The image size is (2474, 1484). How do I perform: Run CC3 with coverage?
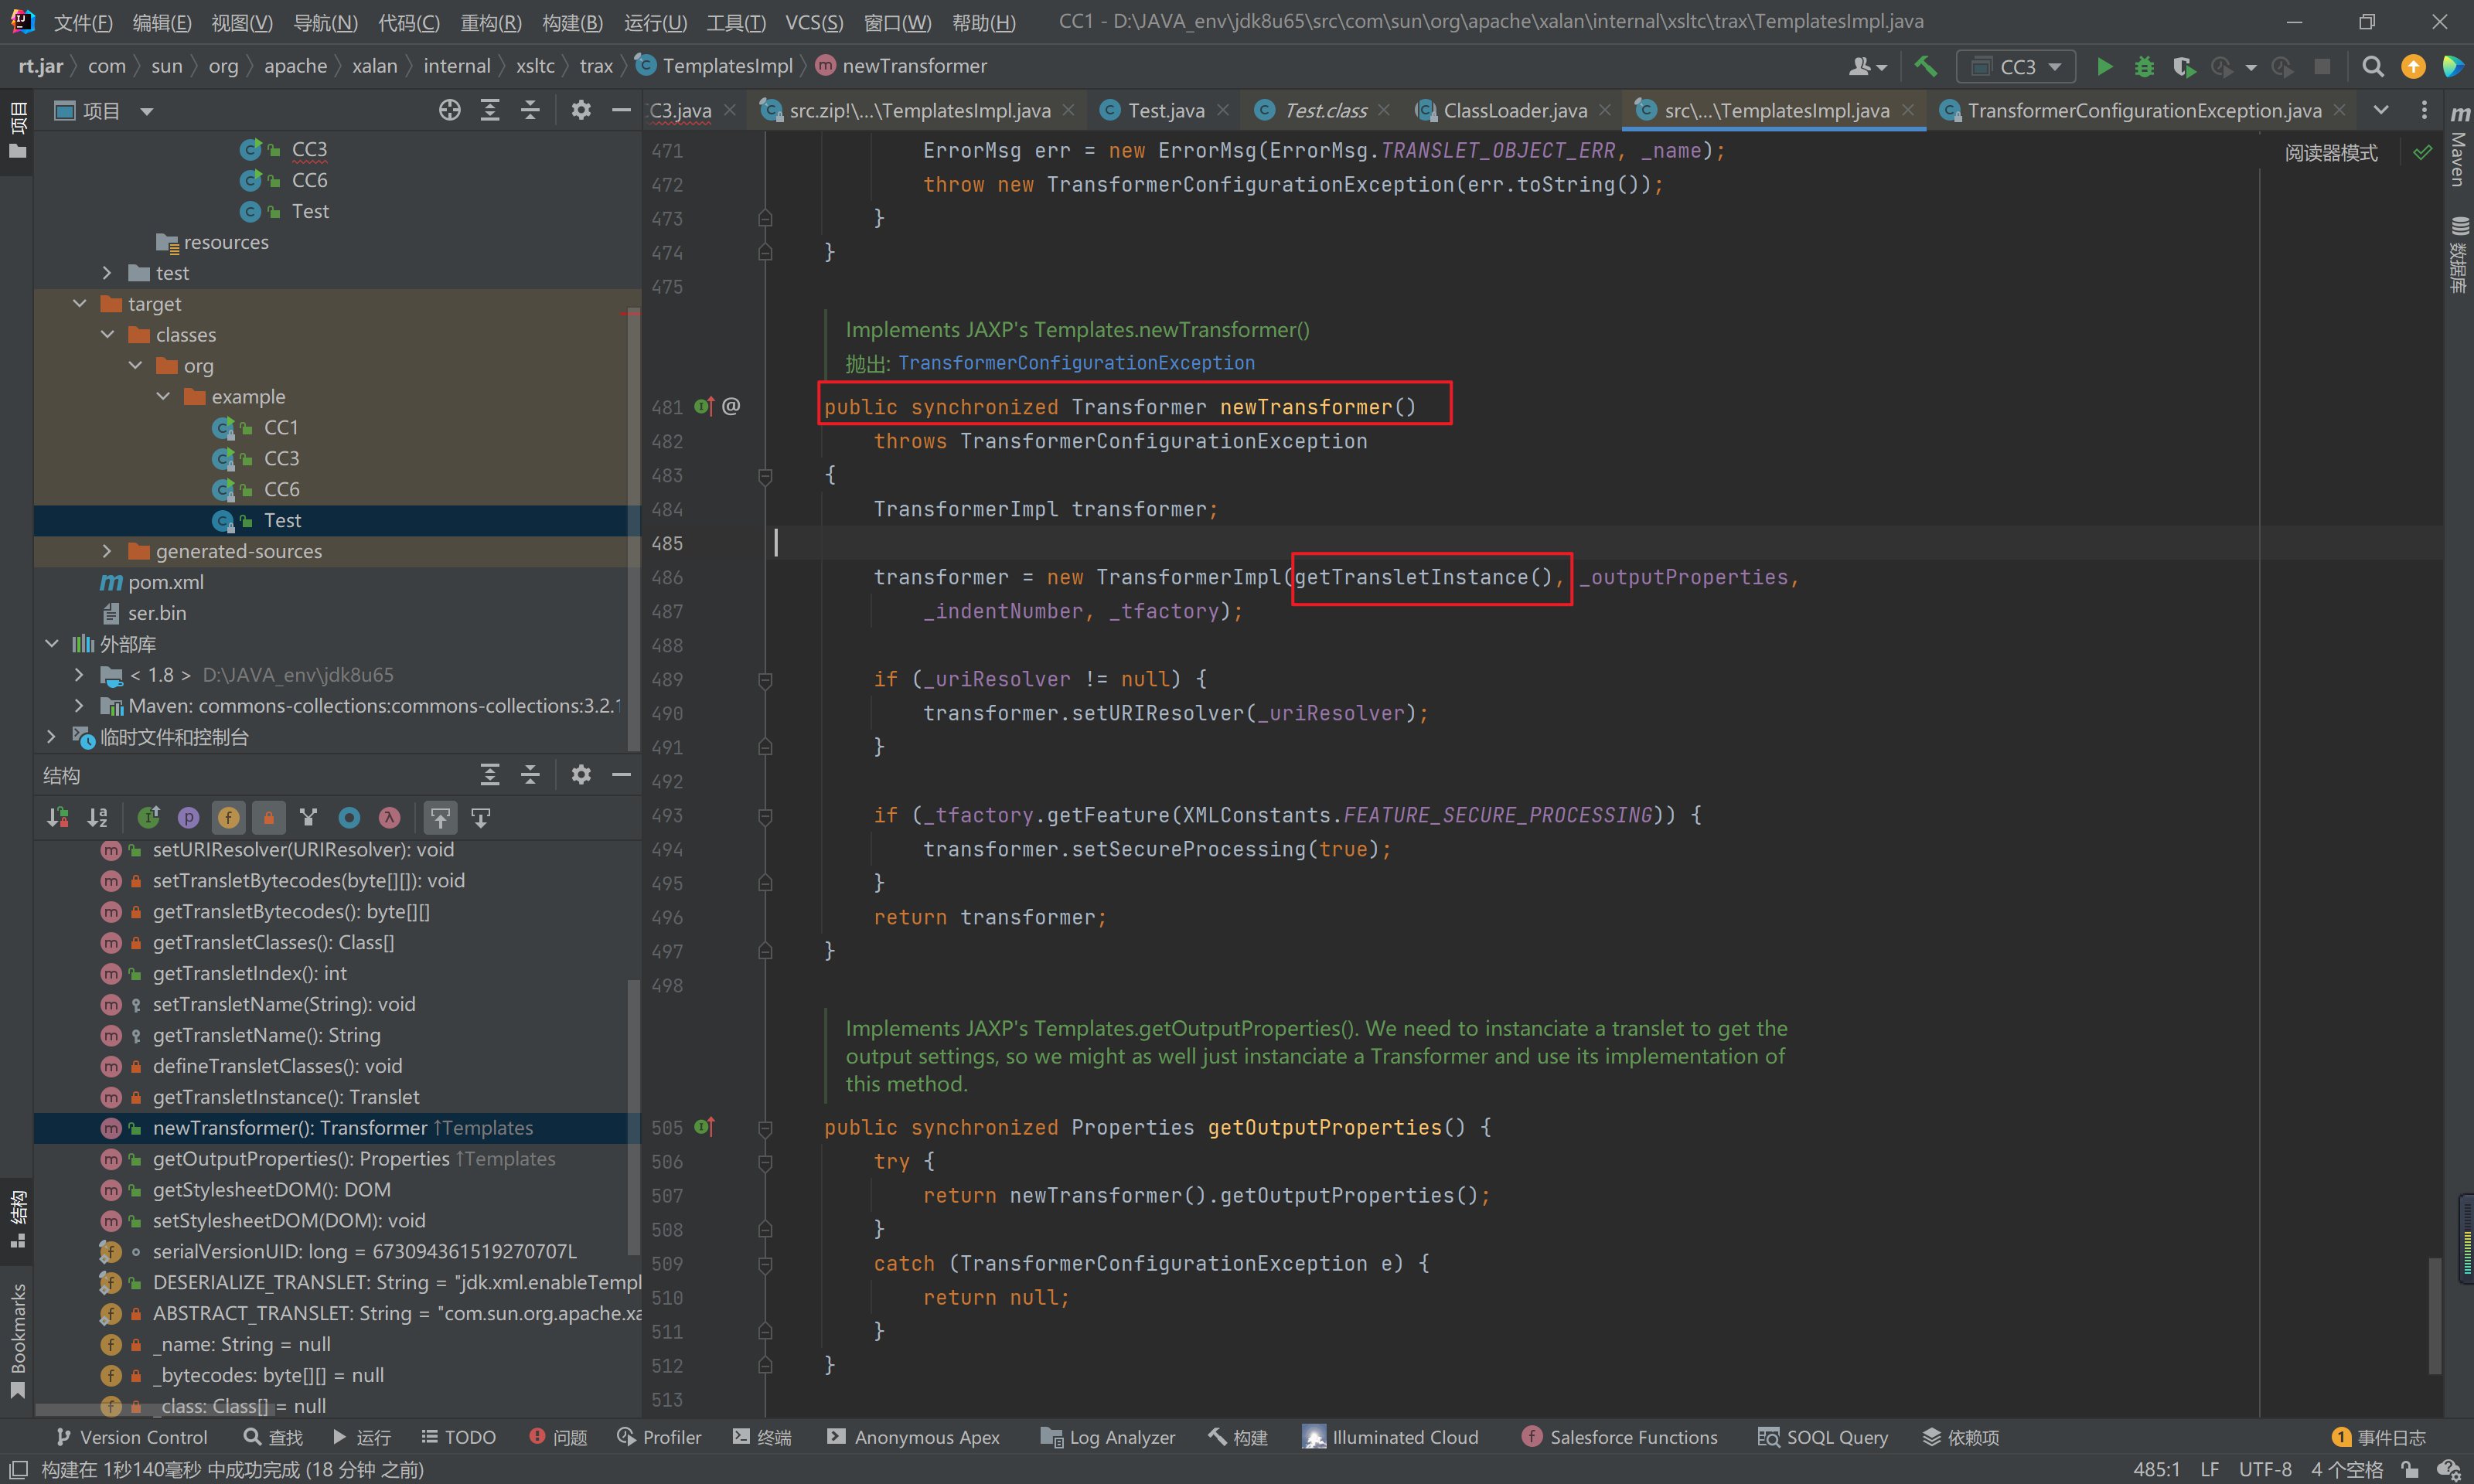point(2184,66)
